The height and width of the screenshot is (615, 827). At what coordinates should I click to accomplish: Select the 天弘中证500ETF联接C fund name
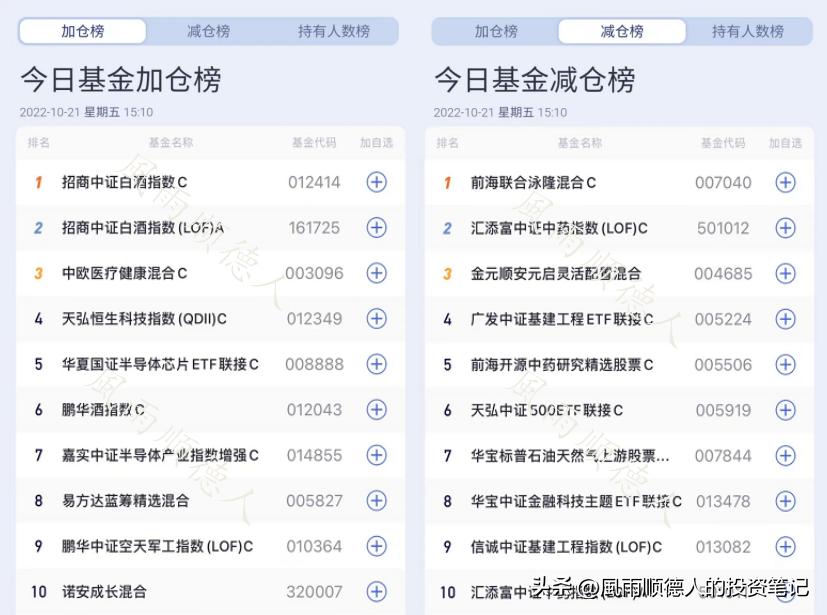(x=547, y=410)
